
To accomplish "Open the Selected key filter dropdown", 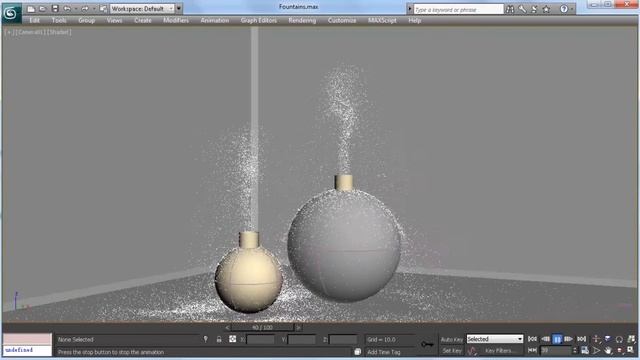I will pos(495,339).
